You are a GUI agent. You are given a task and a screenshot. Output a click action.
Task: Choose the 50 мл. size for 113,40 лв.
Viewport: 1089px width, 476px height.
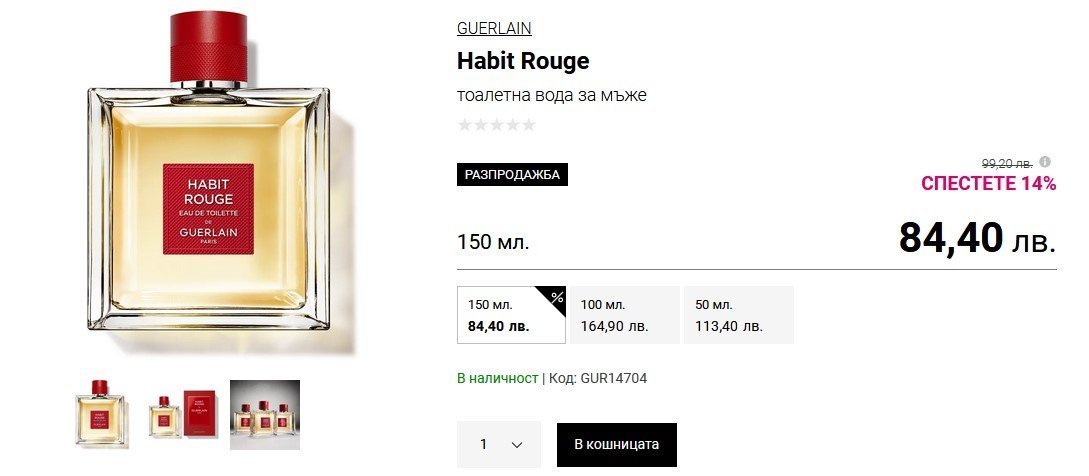(x=739, y=315)
